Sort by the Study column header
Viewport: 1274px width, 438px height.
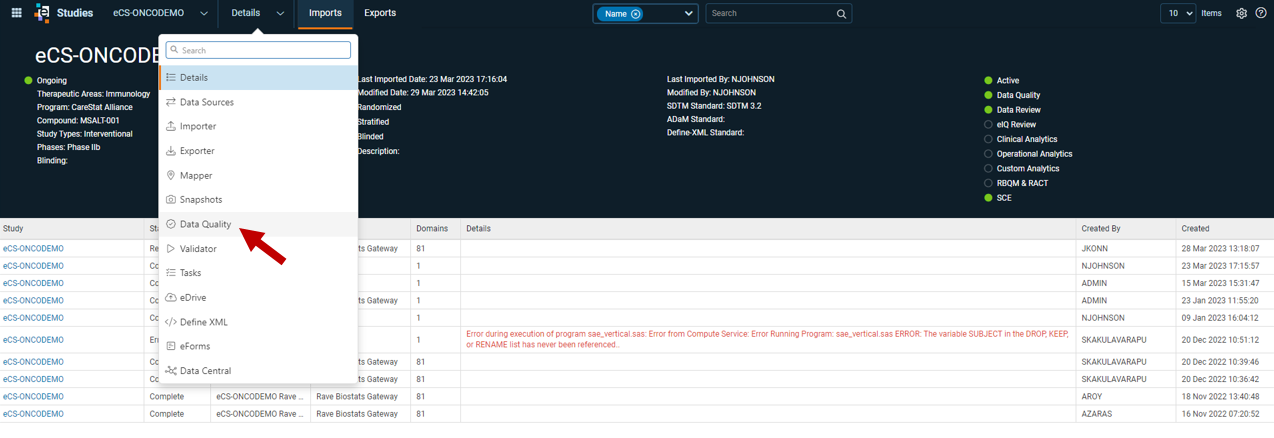point(13,229)
